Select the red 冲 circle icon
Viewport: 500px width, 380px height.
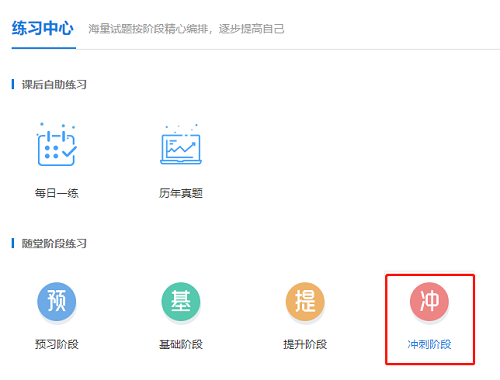pyautogui.click(x=429, y=301)
